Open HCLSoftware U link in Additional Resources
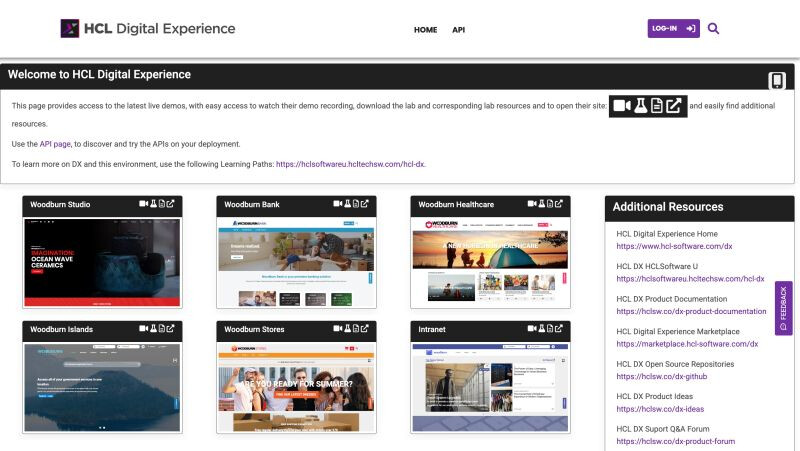The height and width of the screenshot is (451, 800). pyautogui.click(x=690, y=279)
